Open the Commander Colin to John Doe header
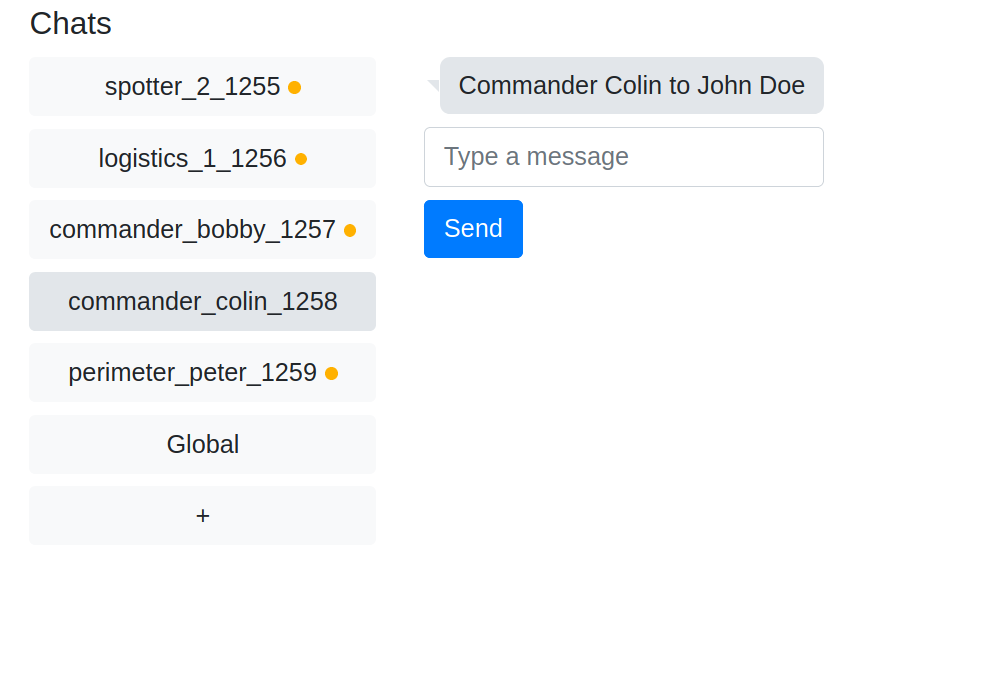Image resolution: width=989 pixels, height=684 pixels. [631, 85]
